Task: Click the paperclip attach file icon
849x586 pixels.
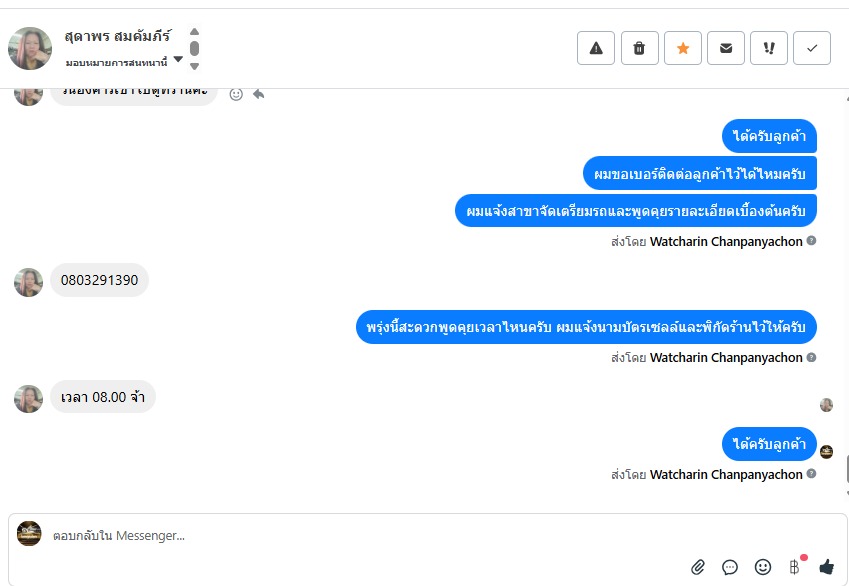Action: (698, 567)
